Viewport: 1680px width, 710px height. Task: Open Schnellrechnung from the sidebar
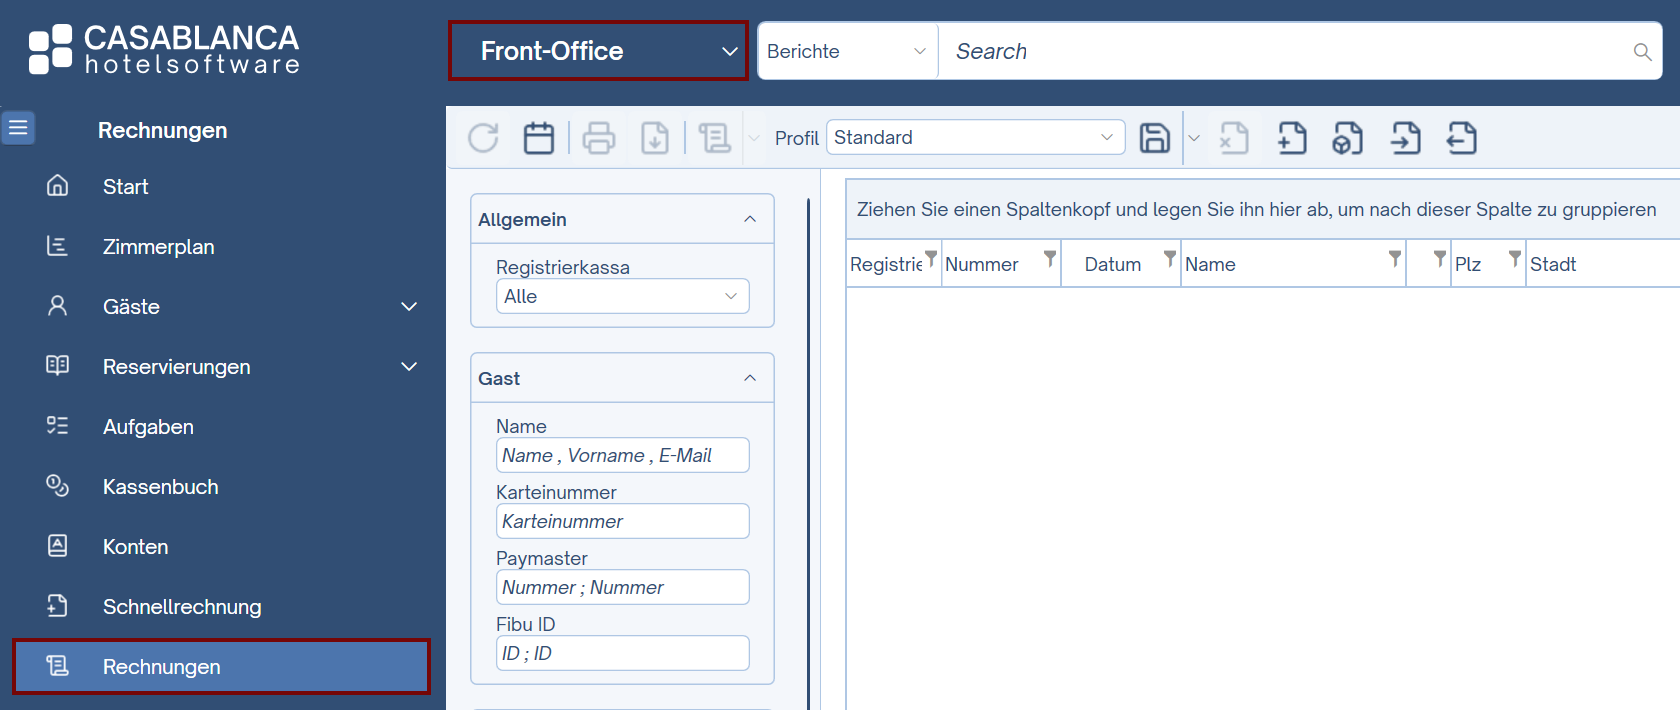[x=182, y=607]
